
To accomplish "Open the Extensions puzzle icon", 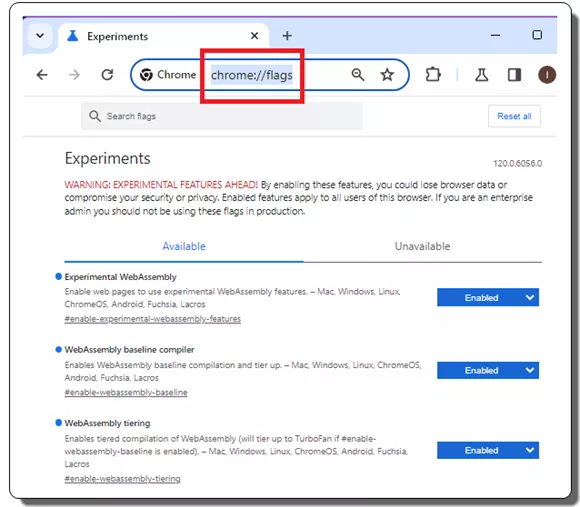I will point(433,74).
